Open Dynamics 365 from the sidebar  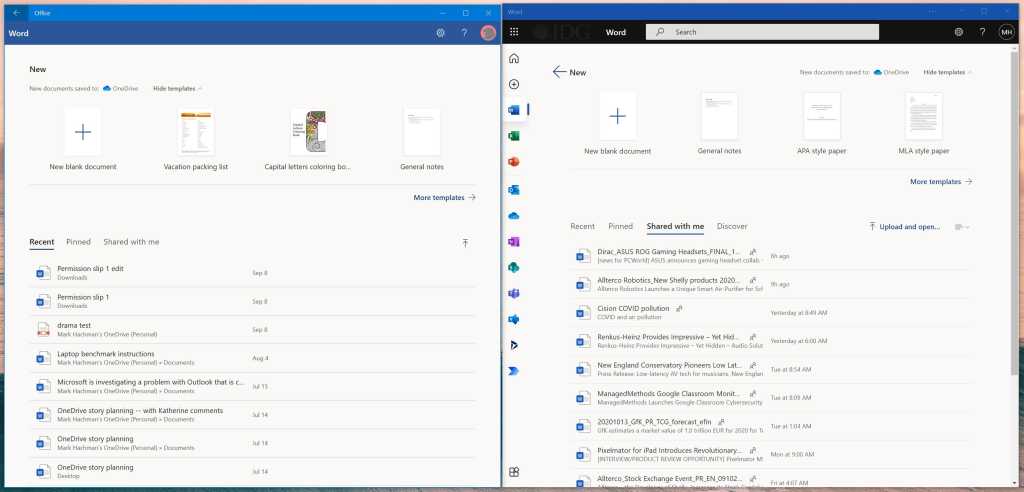(514, 345)
